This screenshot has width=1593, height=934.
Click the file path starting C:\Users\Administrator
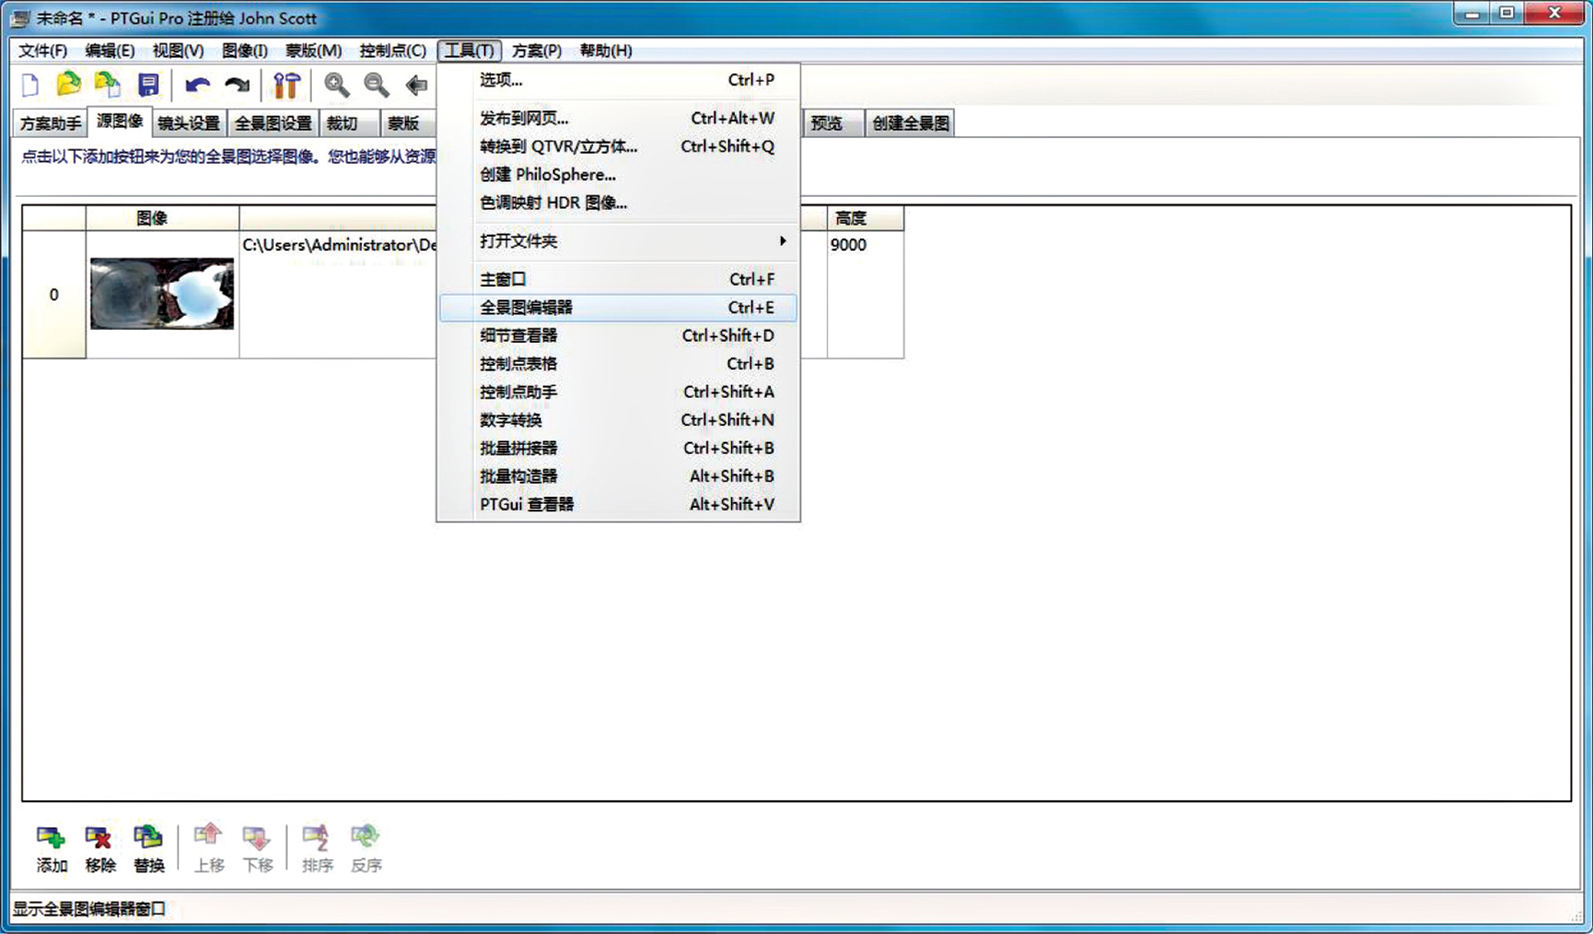pos(339,245)
